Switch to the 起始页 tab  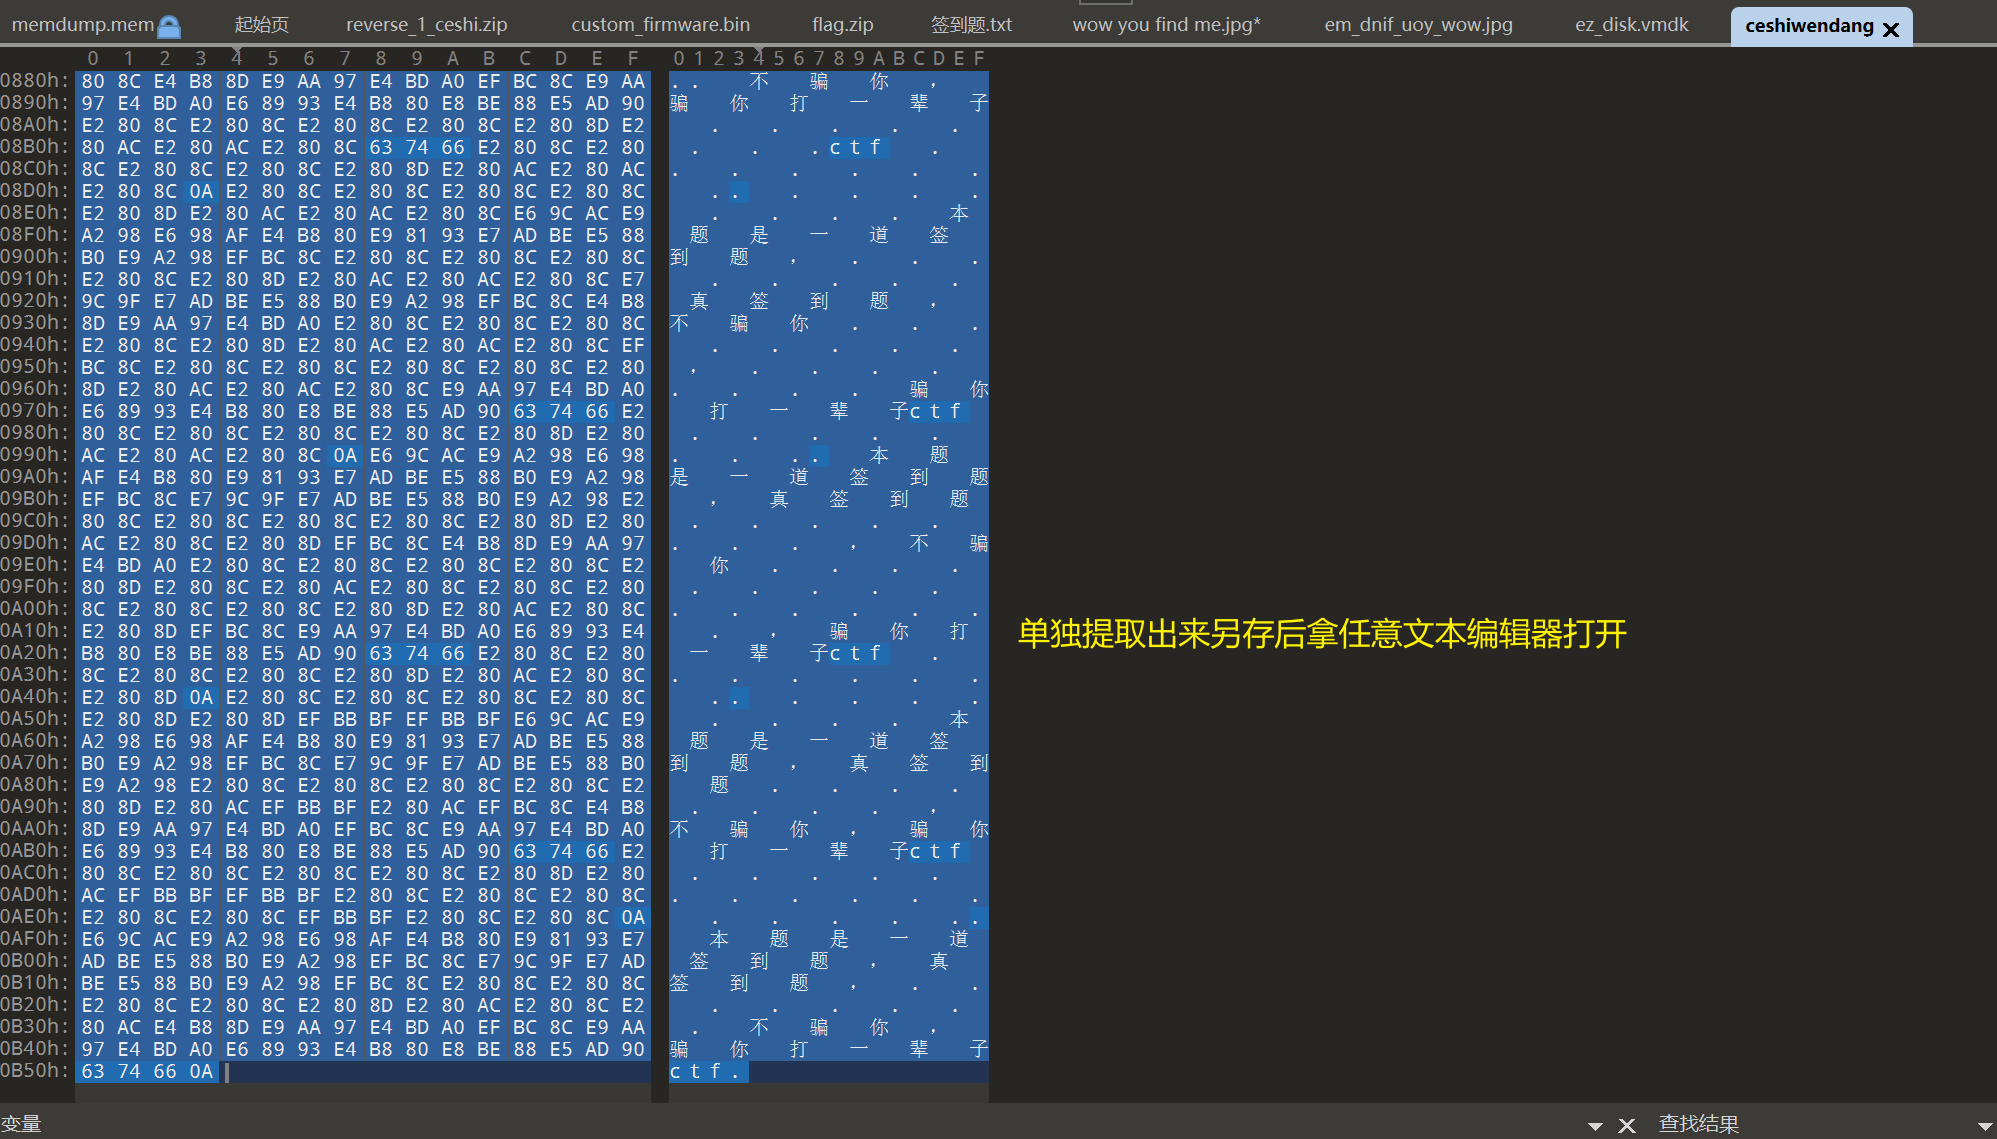tap(261, 24)
